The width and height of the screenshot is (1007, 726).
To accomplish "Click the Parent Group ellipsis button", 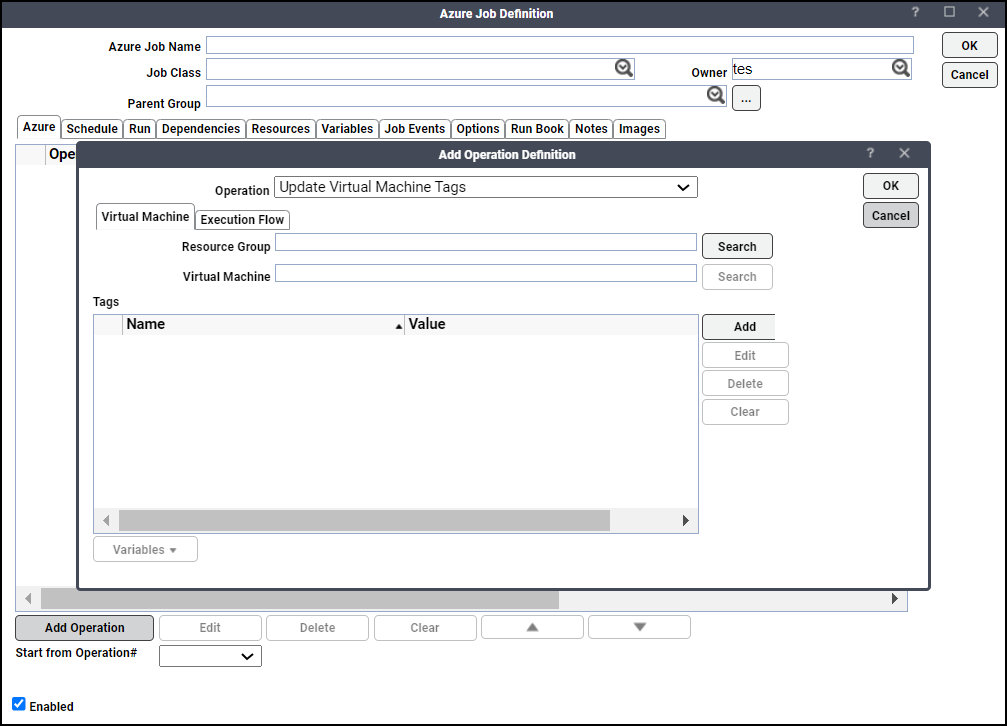I will click(x=746, y=99).
